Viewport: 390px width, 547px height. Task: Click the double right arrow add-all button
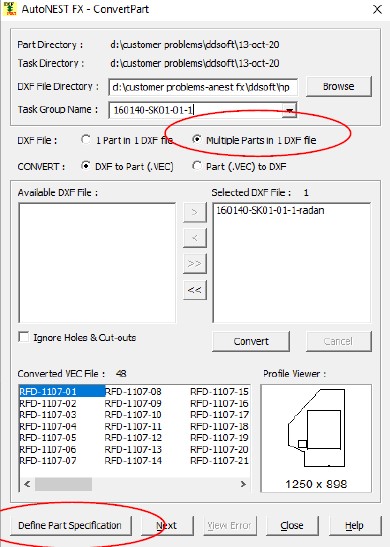click(195, 264)
